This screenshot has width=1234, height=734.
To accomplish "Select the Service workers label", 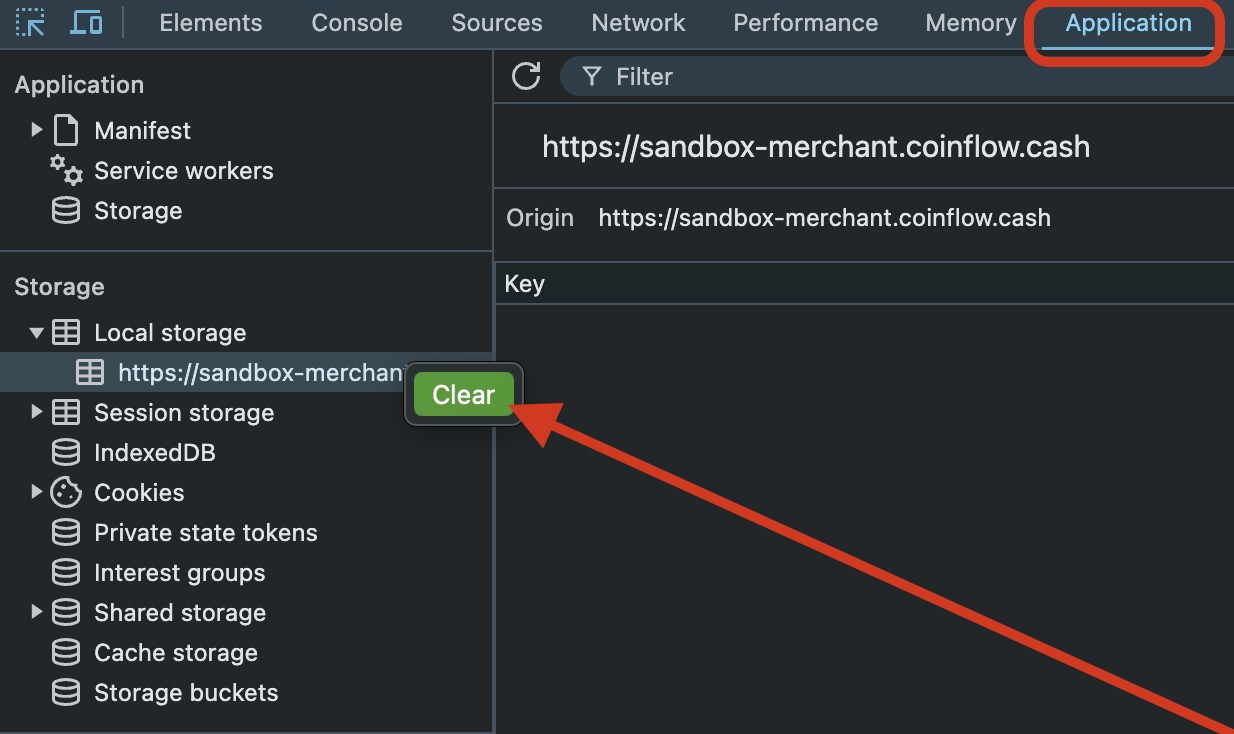I will [184, 171].
